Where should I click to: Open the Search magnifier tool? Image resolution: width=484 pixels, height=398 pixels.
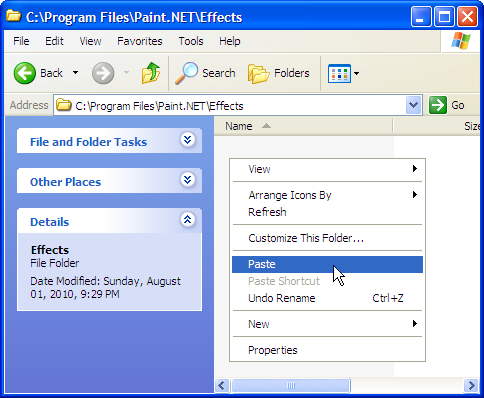(186, 73)
